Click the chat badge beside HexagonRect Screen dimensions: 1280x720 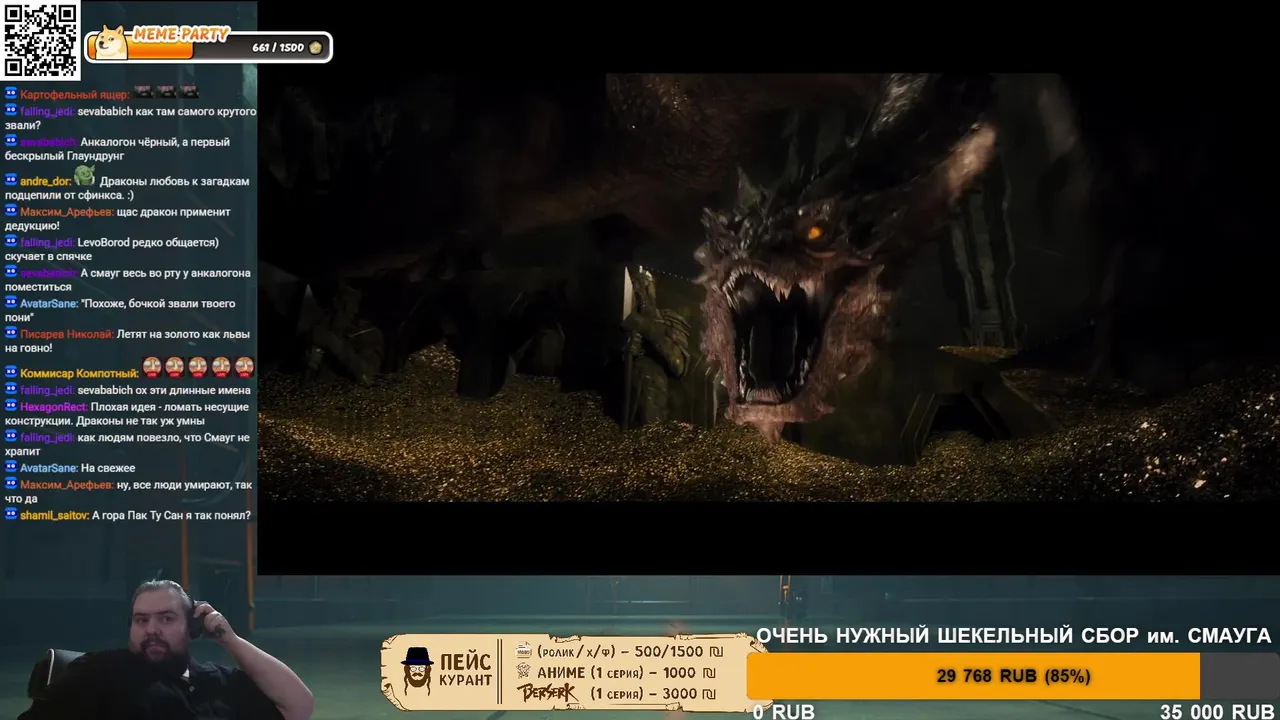click(x=11, y=407)
